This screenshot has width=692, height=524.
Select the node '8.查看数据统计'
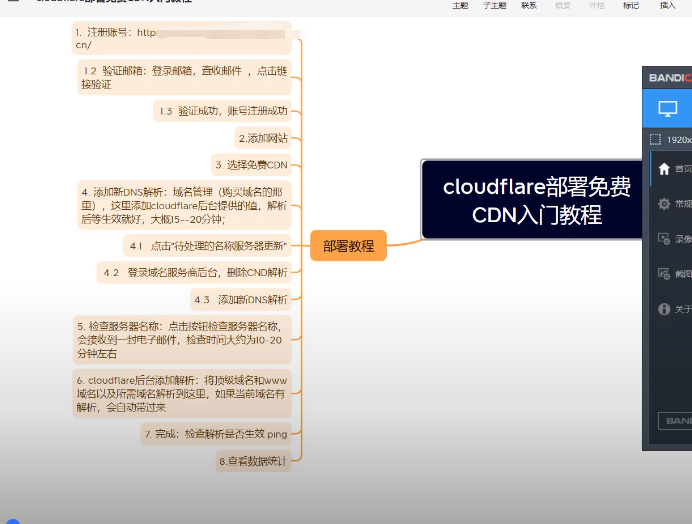tap(253, 461)
